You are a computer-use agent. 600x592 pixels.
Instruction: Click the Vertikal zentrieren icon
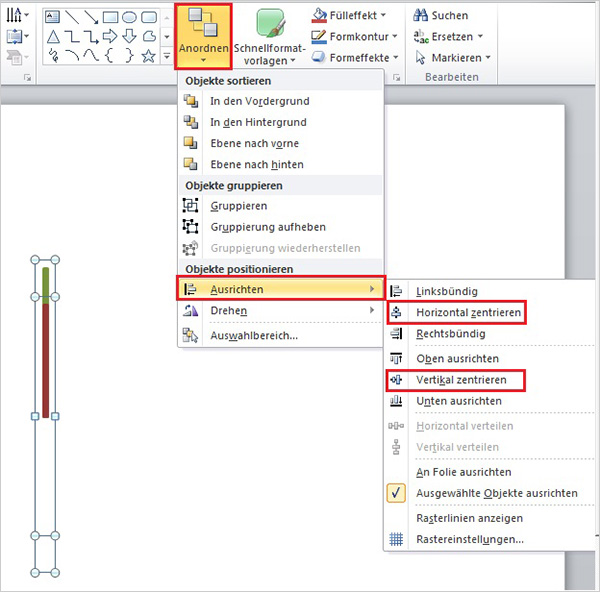[x=397, y=380]
